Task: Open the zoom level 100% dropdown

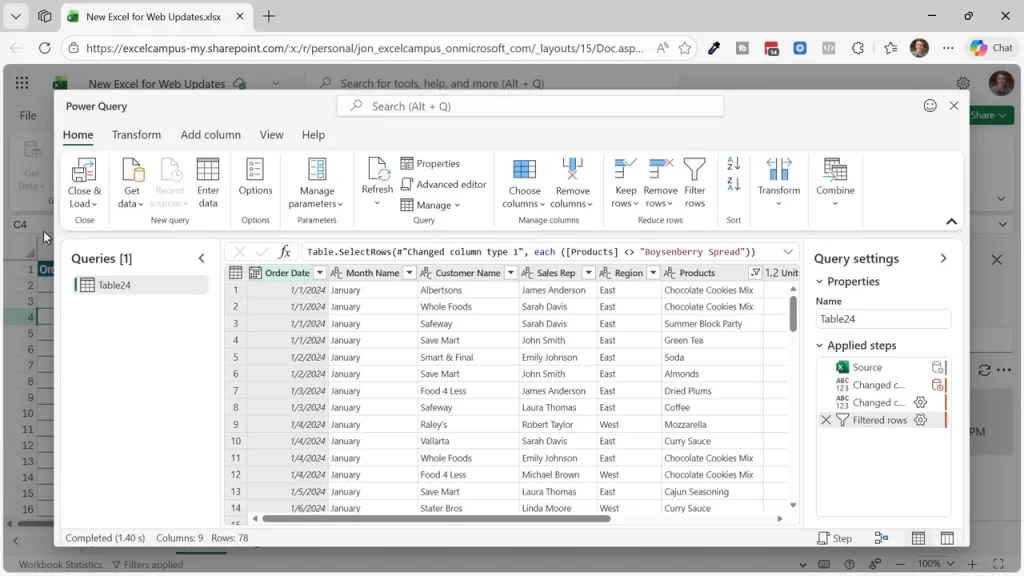Action: point(937,563)
